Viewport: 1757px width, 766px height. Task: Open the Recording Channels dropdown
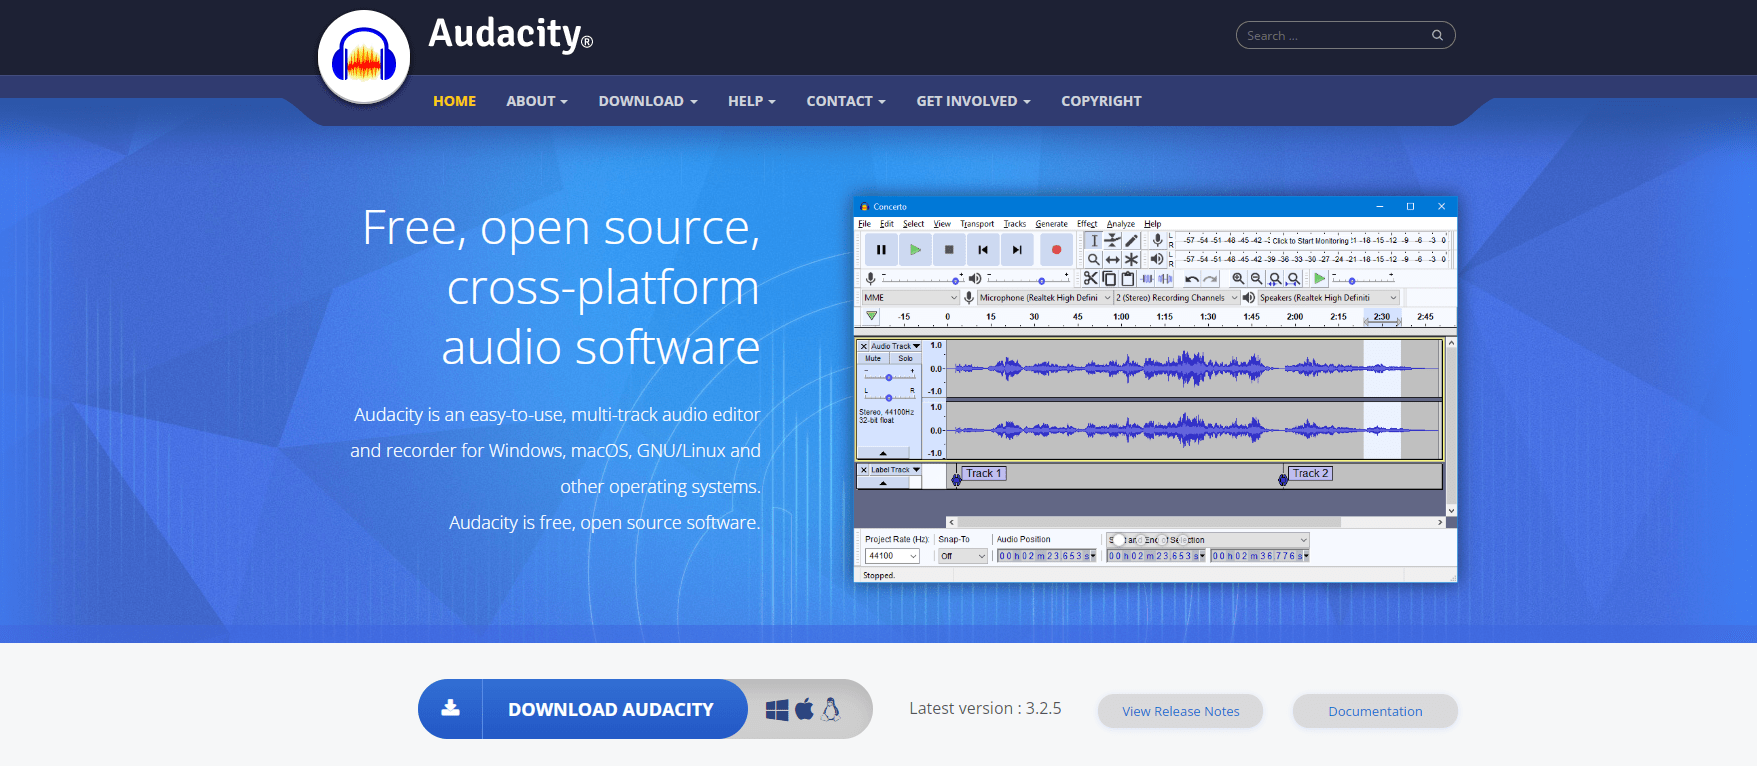1177,298
